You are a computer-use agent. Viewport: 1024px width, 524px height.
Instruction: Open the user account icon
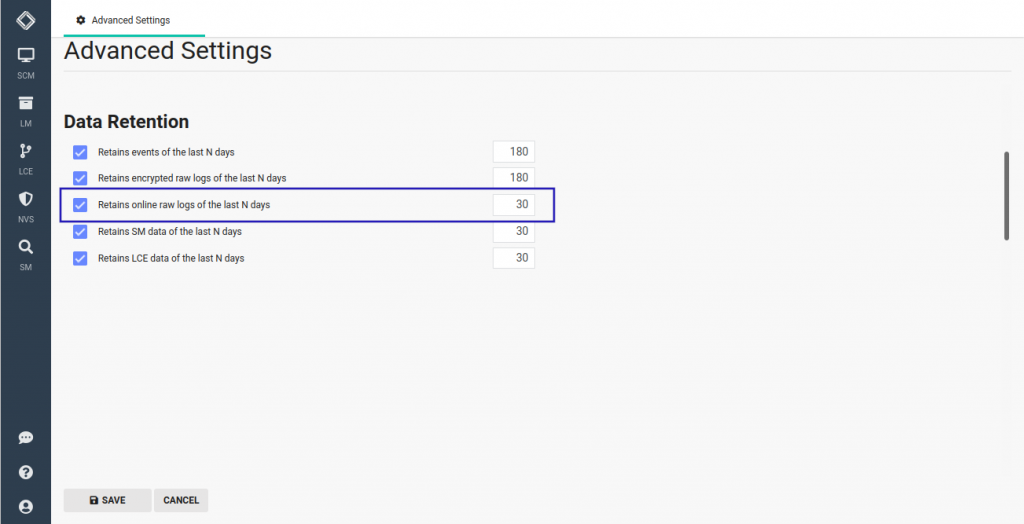click(x=26, y=507)
